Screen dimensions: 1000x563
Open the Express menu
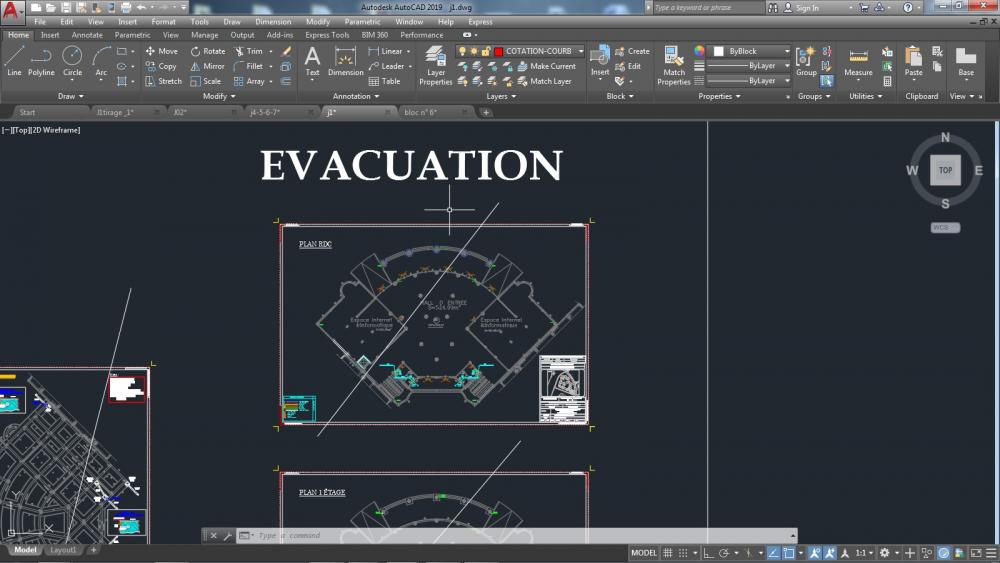tap(480, 22)
